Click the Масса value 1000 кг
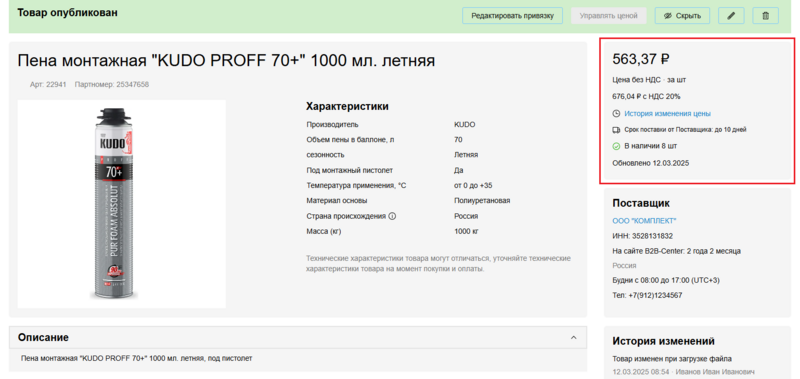The width and height of the screenshot is (800, 379). pyautogui.click(x=467, y=232)
